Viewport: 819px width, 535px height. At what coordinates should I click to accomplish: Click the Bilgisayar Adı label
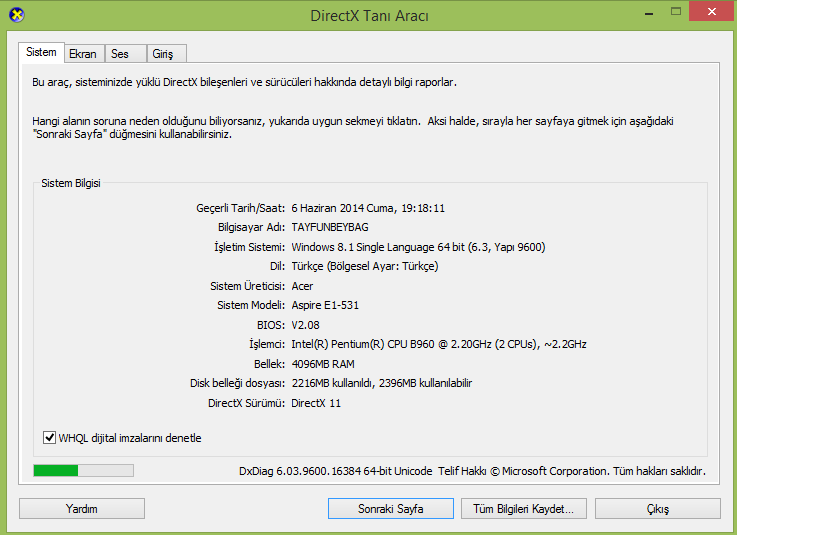click(x=252, y=227)
